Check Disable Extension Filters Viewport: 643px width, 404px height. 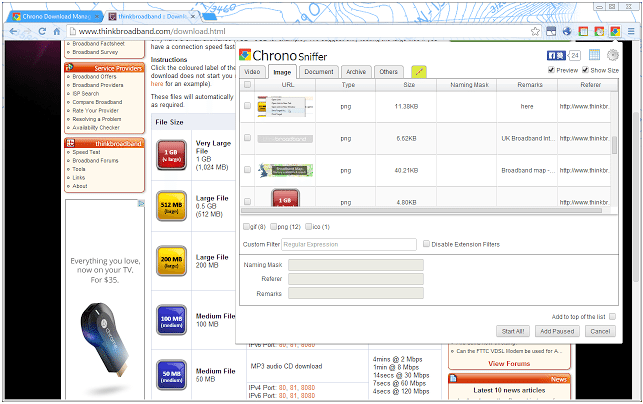pyautogui.click(x=426, y=244)
